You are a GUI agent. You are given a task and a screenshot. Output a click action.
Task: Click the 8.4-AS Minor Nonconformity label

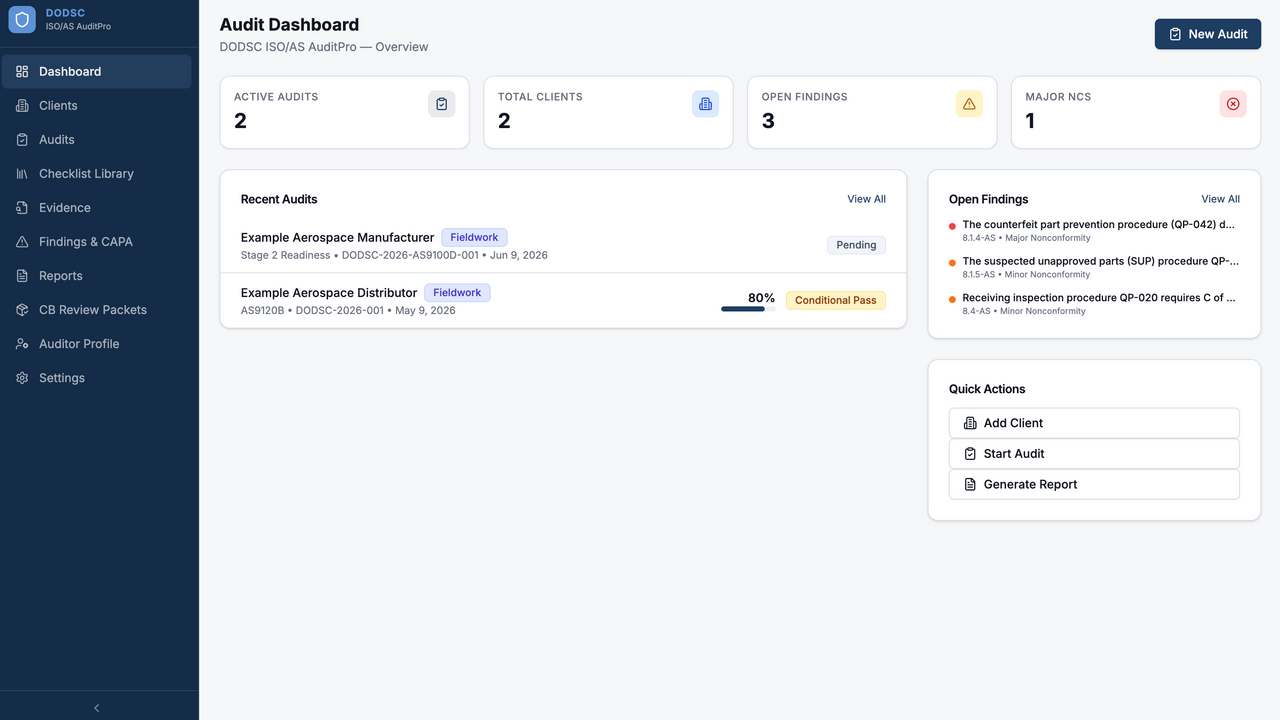click(x=1024, y=311)
